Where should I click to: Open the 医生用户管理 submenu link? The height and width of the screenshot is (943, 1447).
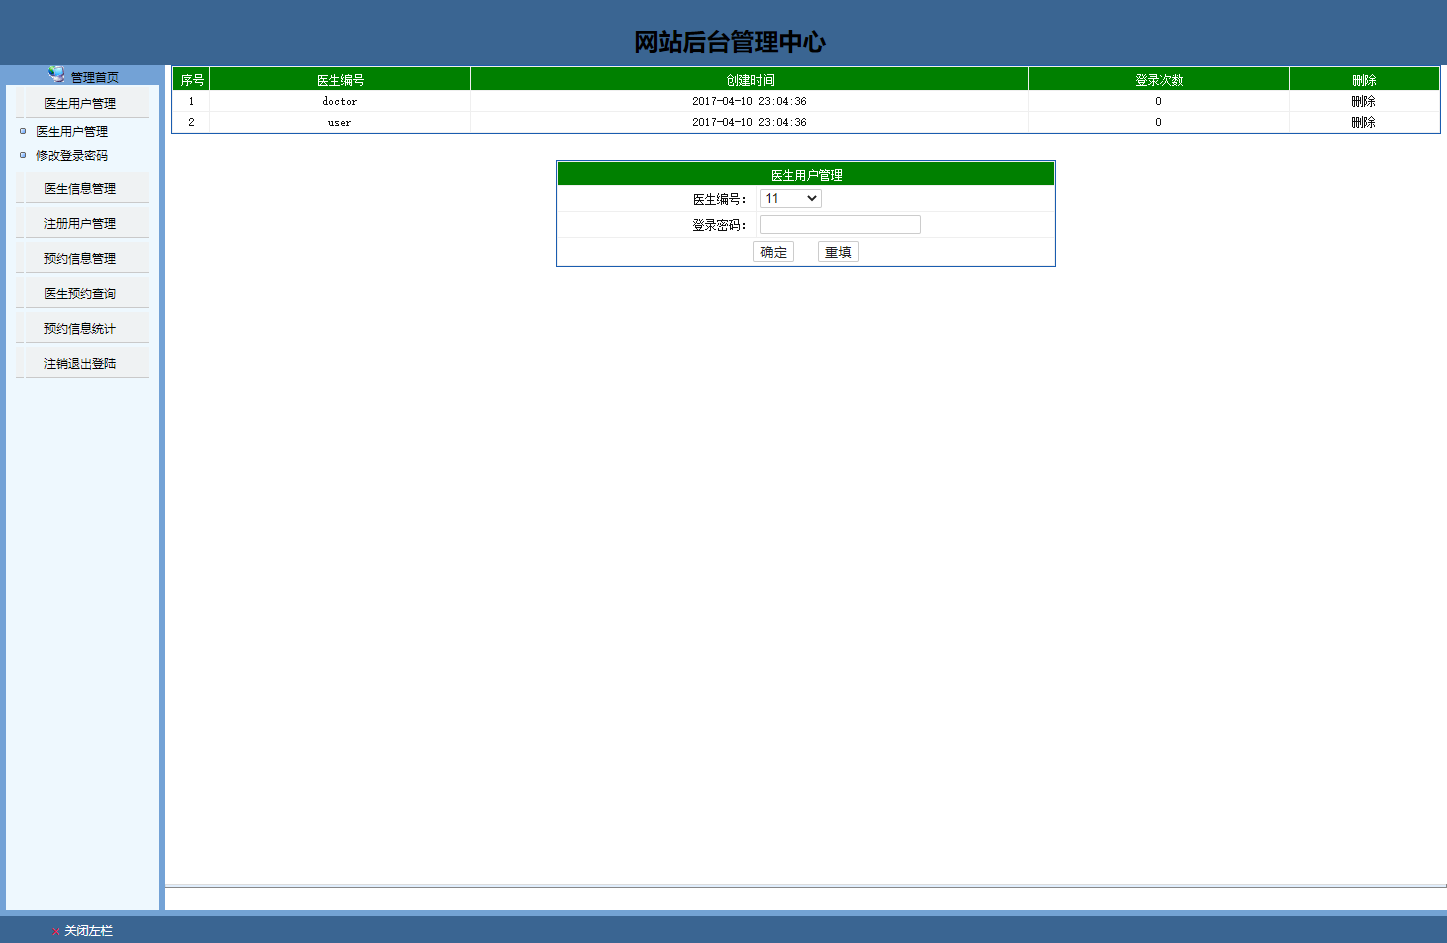(72, 131)
